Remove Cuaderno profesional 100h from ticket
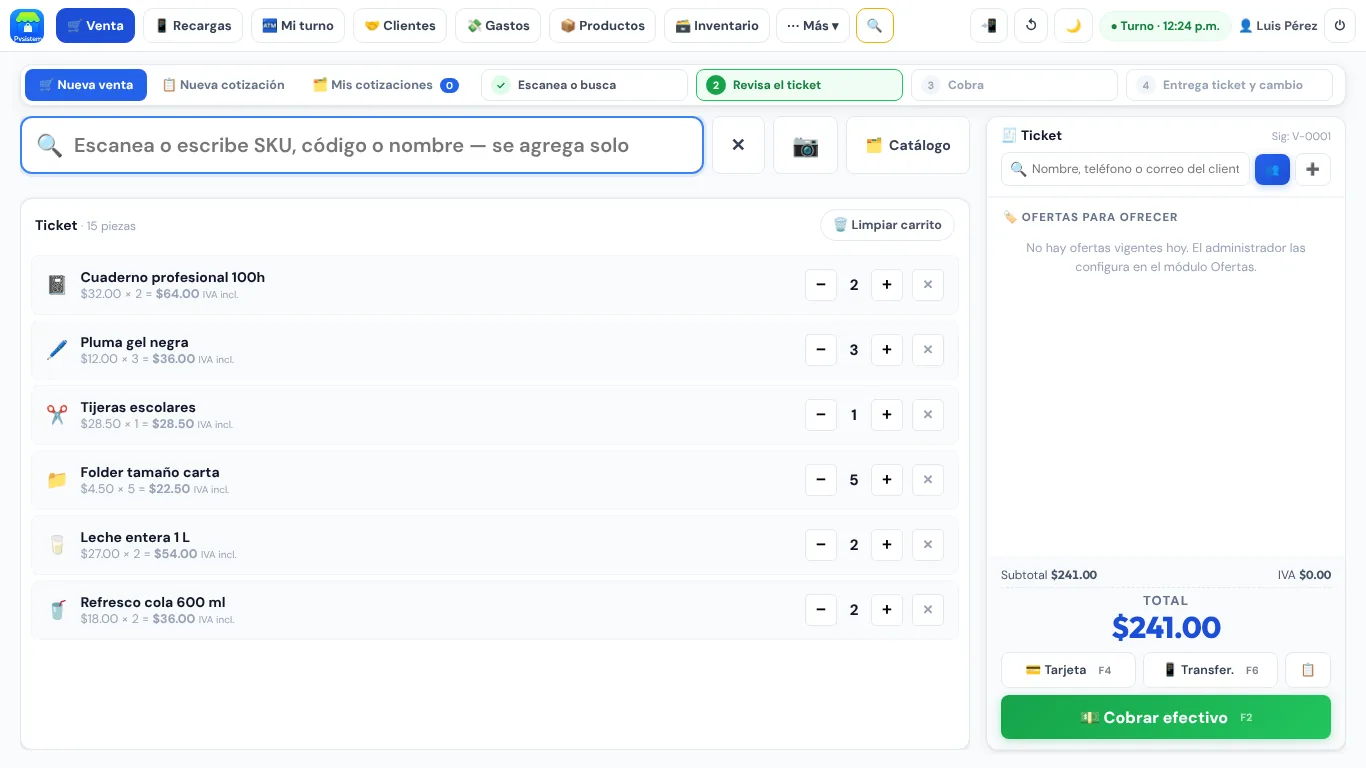1366x768 pixels. pos(928,285)
